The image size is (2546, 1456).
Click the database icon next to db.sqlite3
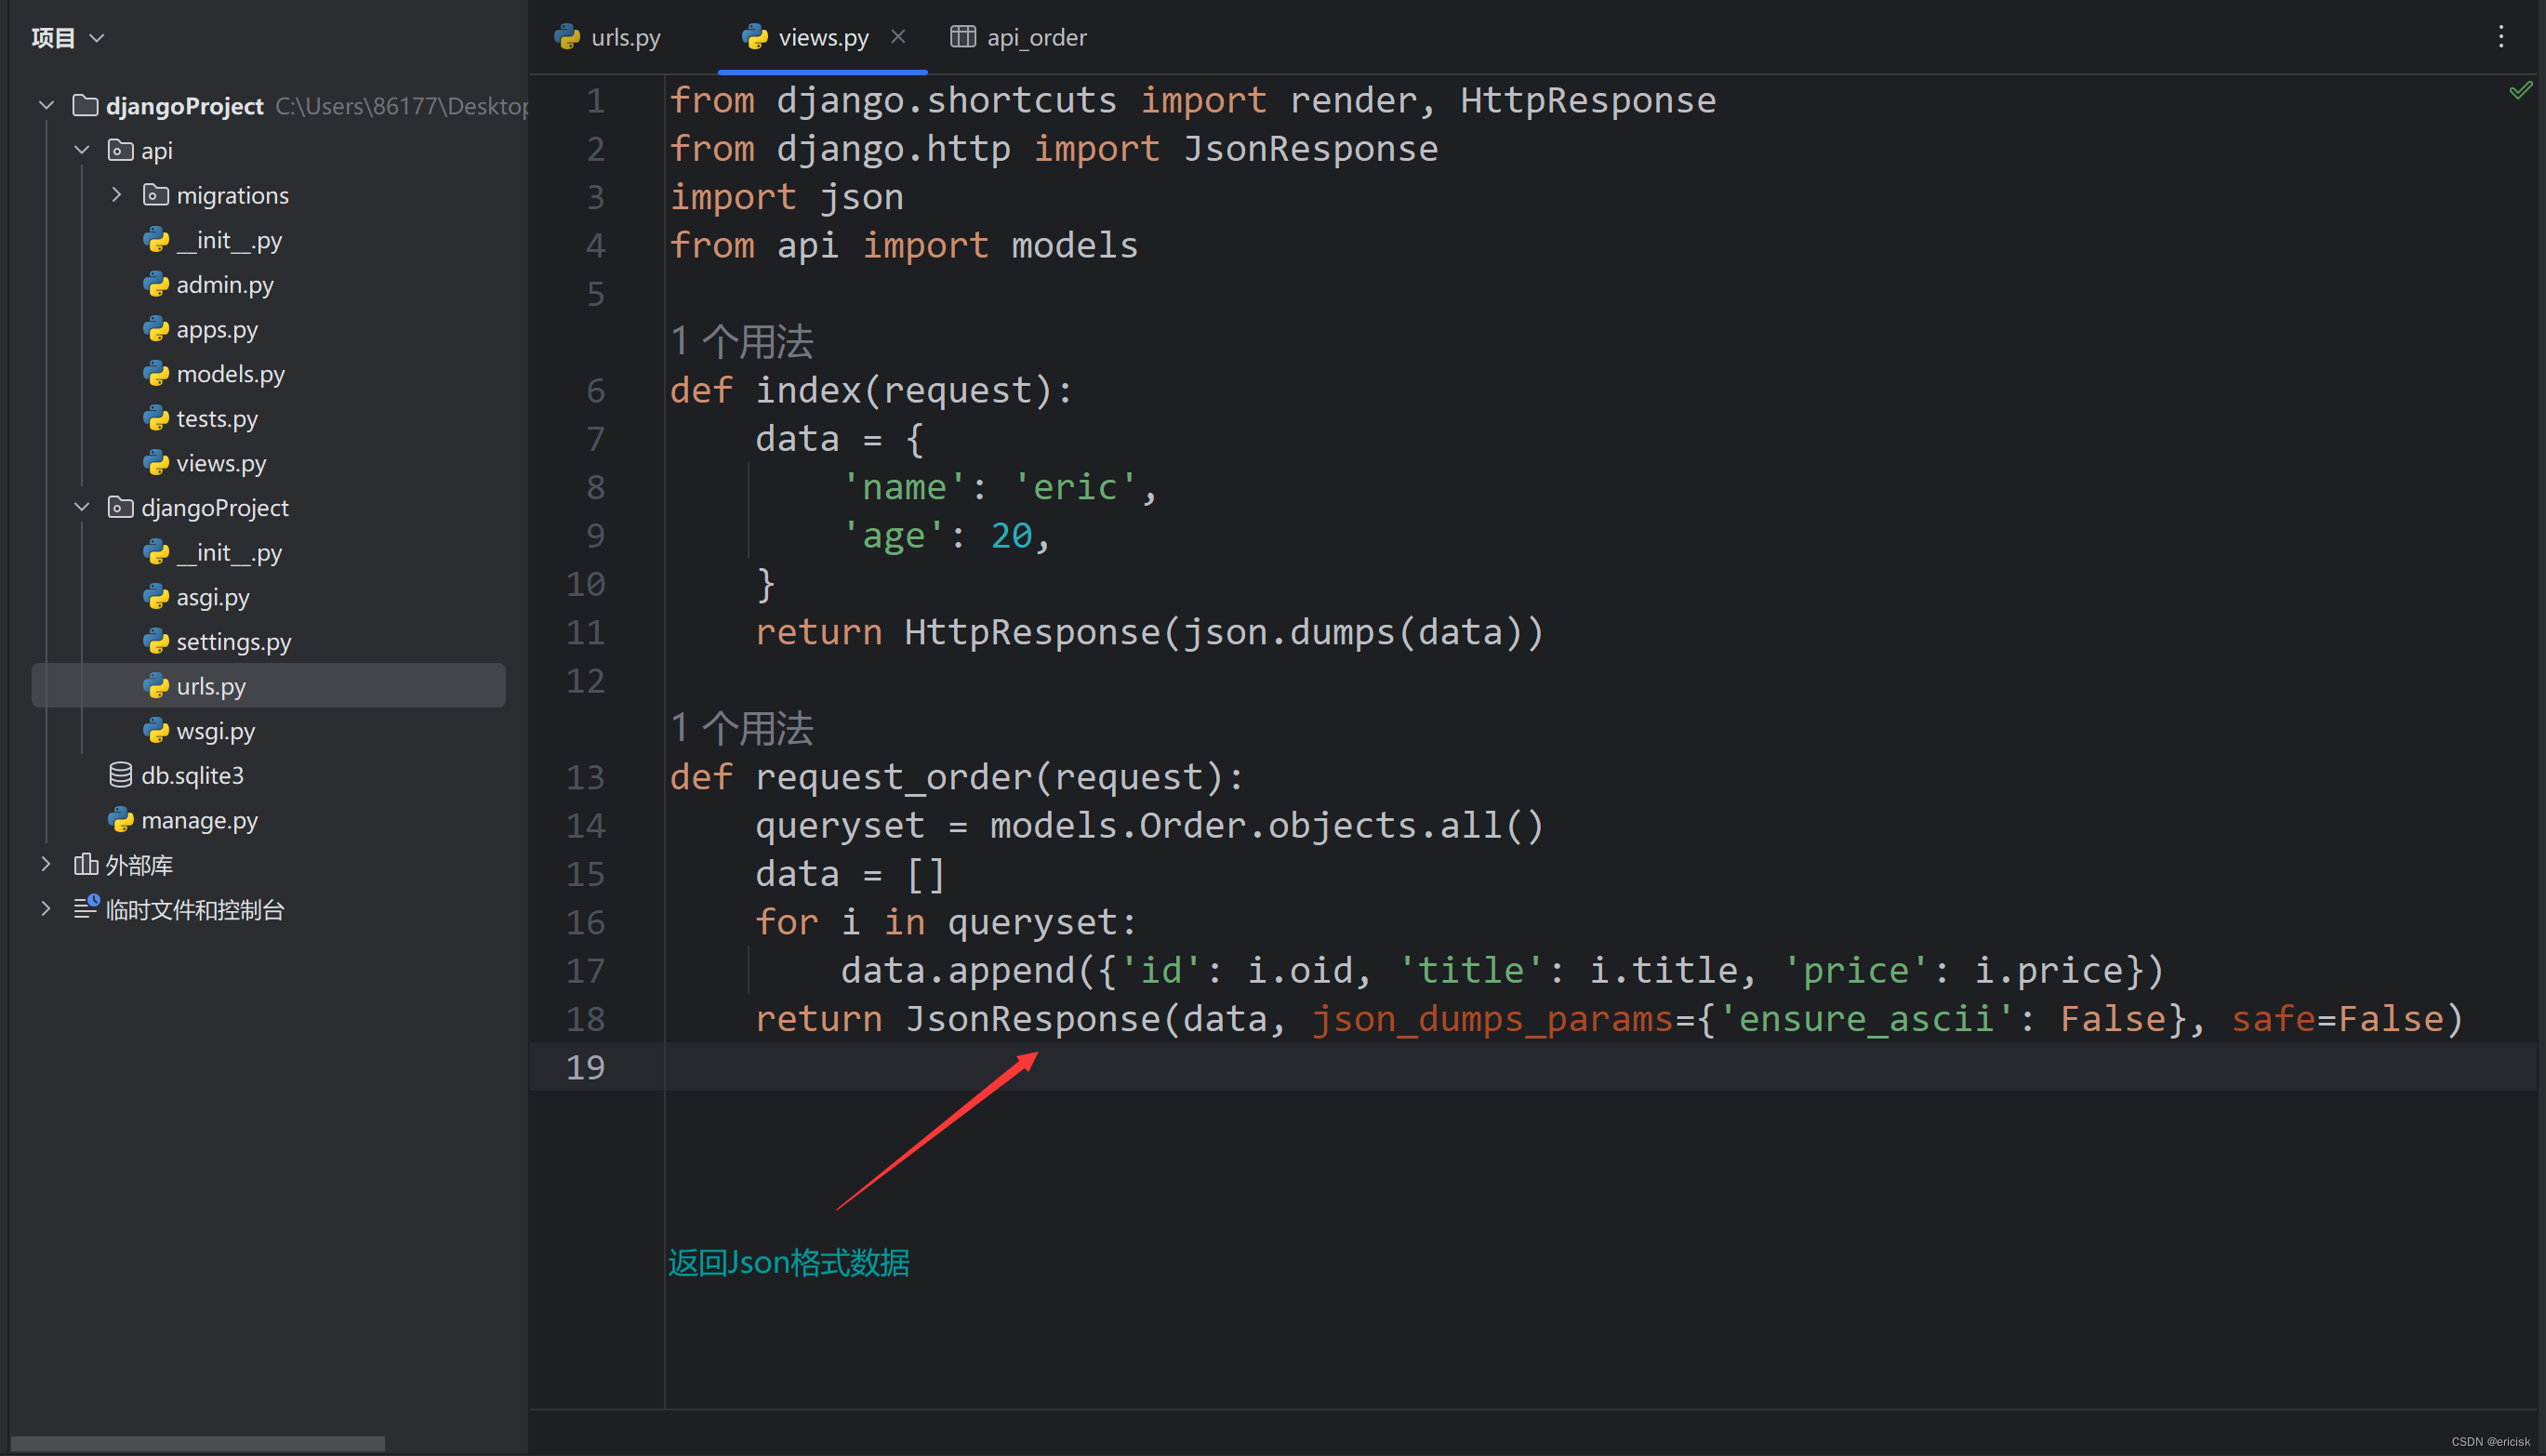120,775
